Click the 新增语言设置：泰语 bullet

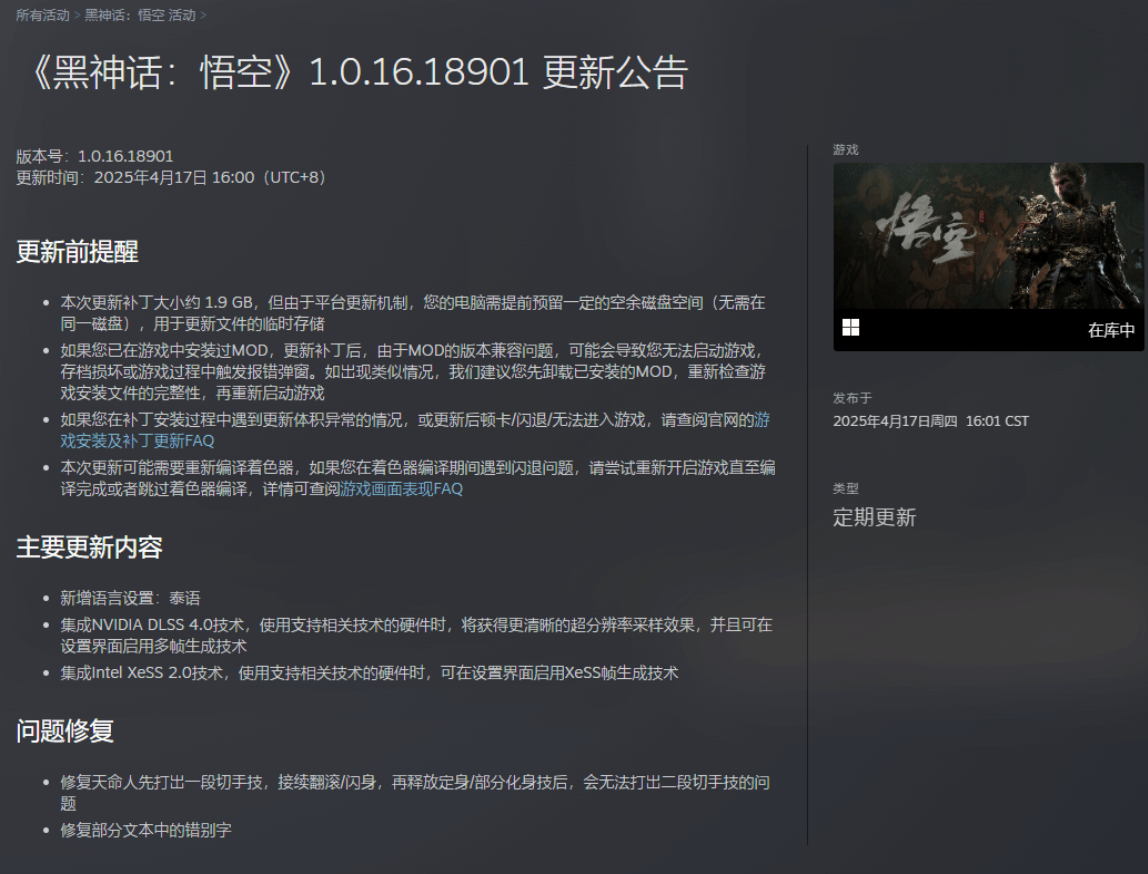(x=130, y=598)
